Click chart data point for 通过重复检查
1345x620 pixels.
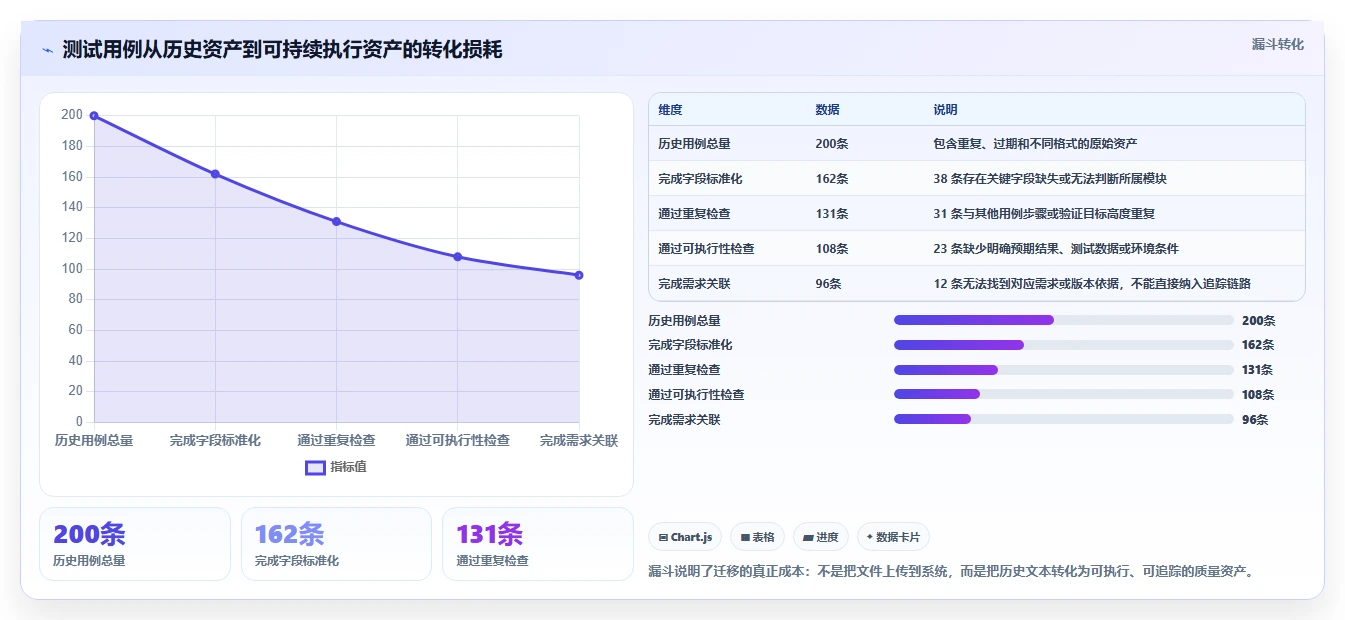pos(336,222)
